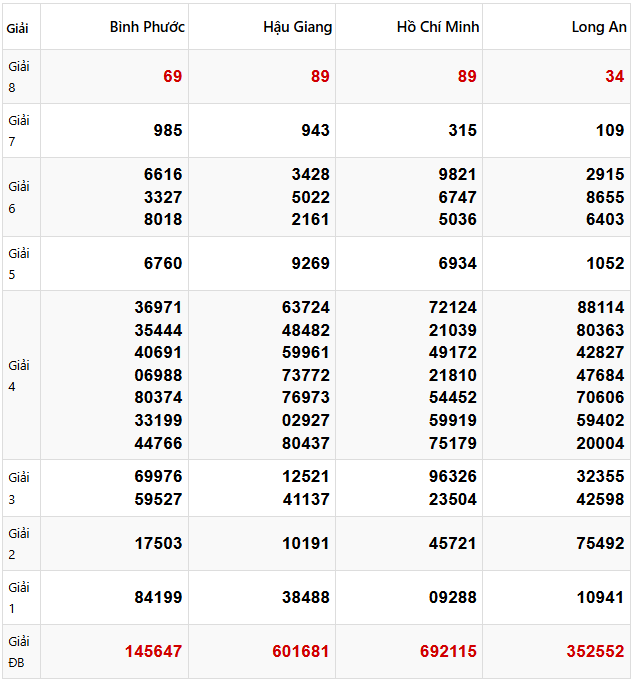Image resolution: width=634 pixels, height=683 pixels.
Task: Click the red 34 under Long An
Action: [614, 77]
